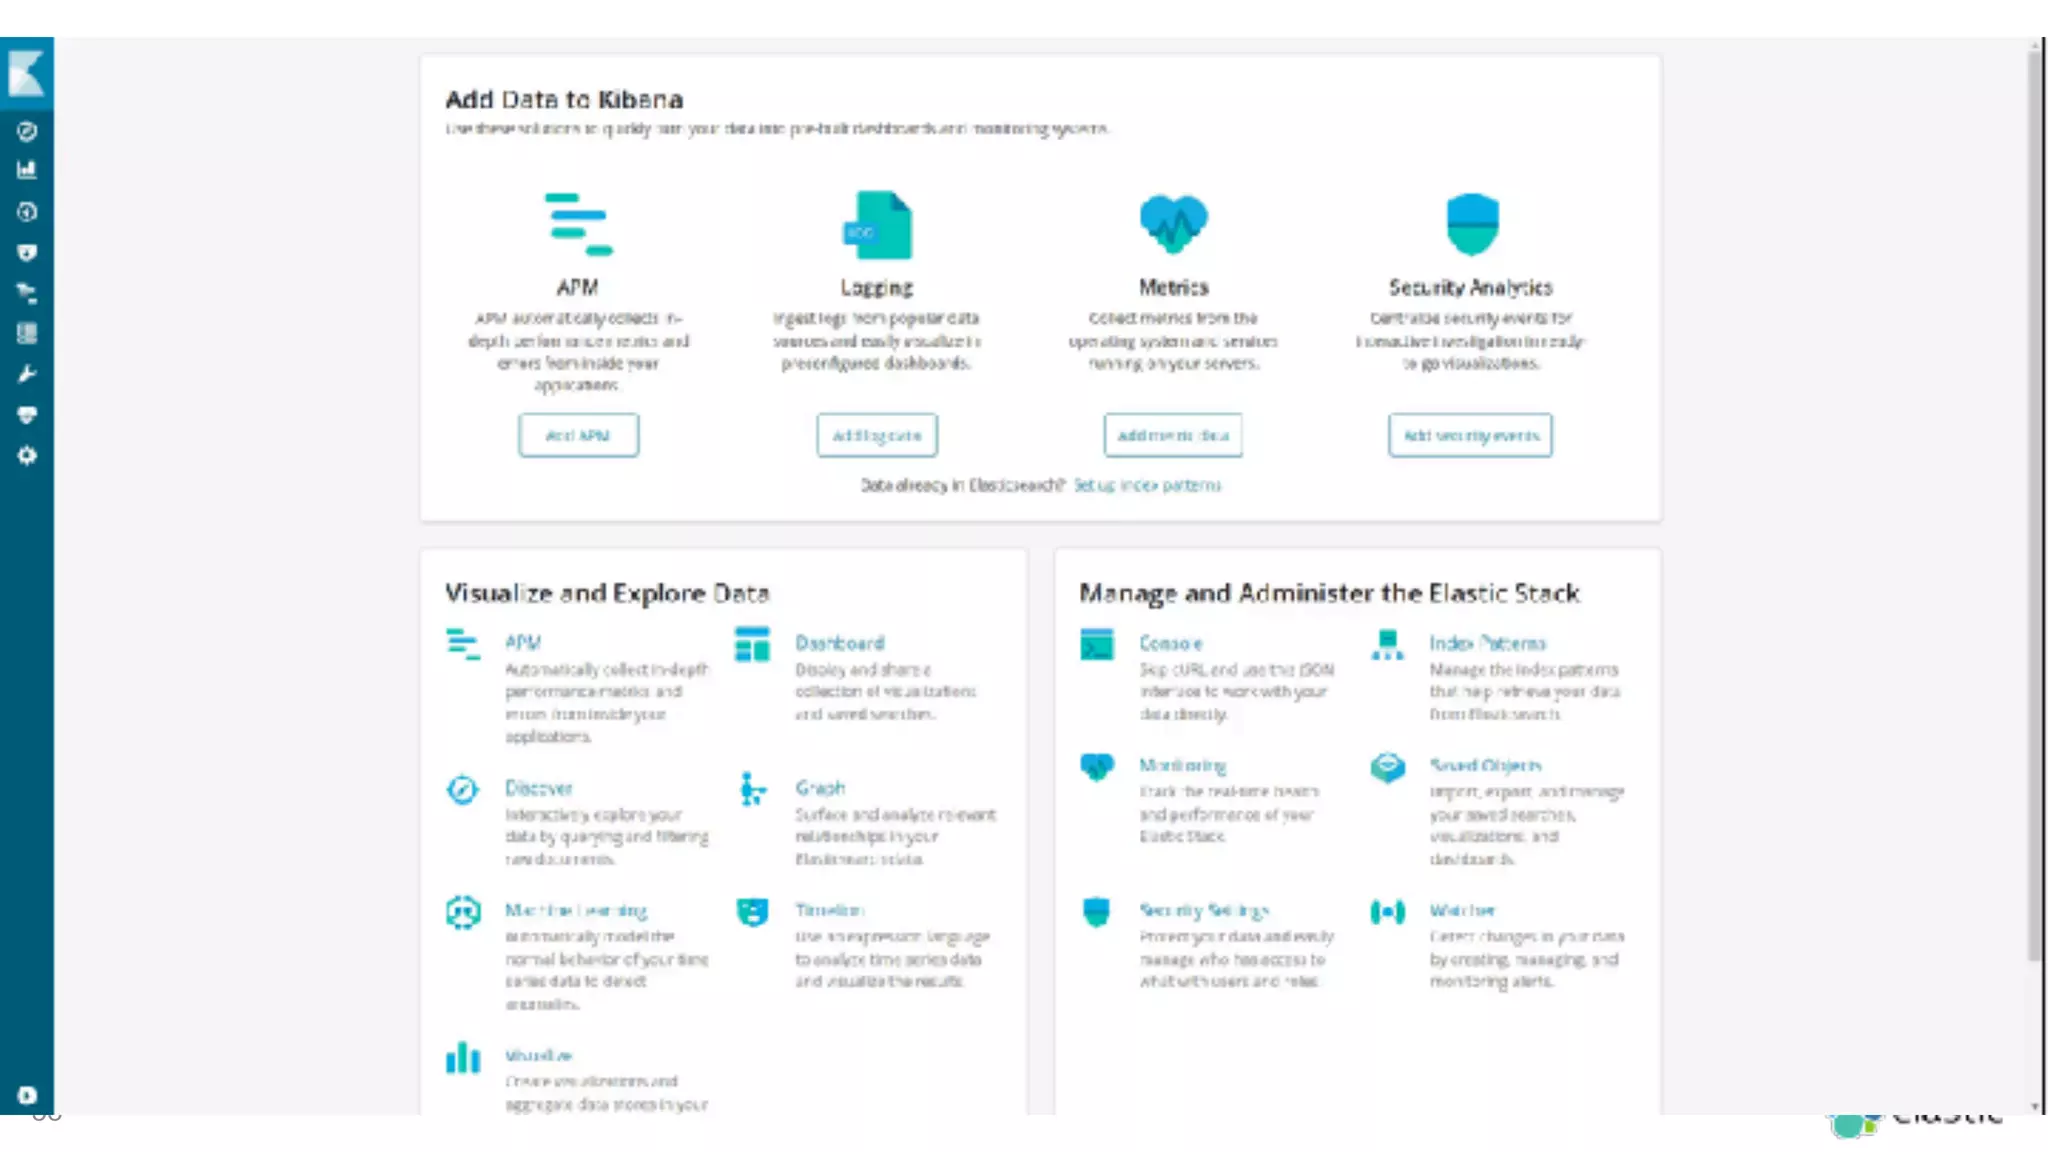Open Discover from the sidebar compass icon
Image resolution: width=2048 pixels, height=1152 pixels.
tap(27, 131)
